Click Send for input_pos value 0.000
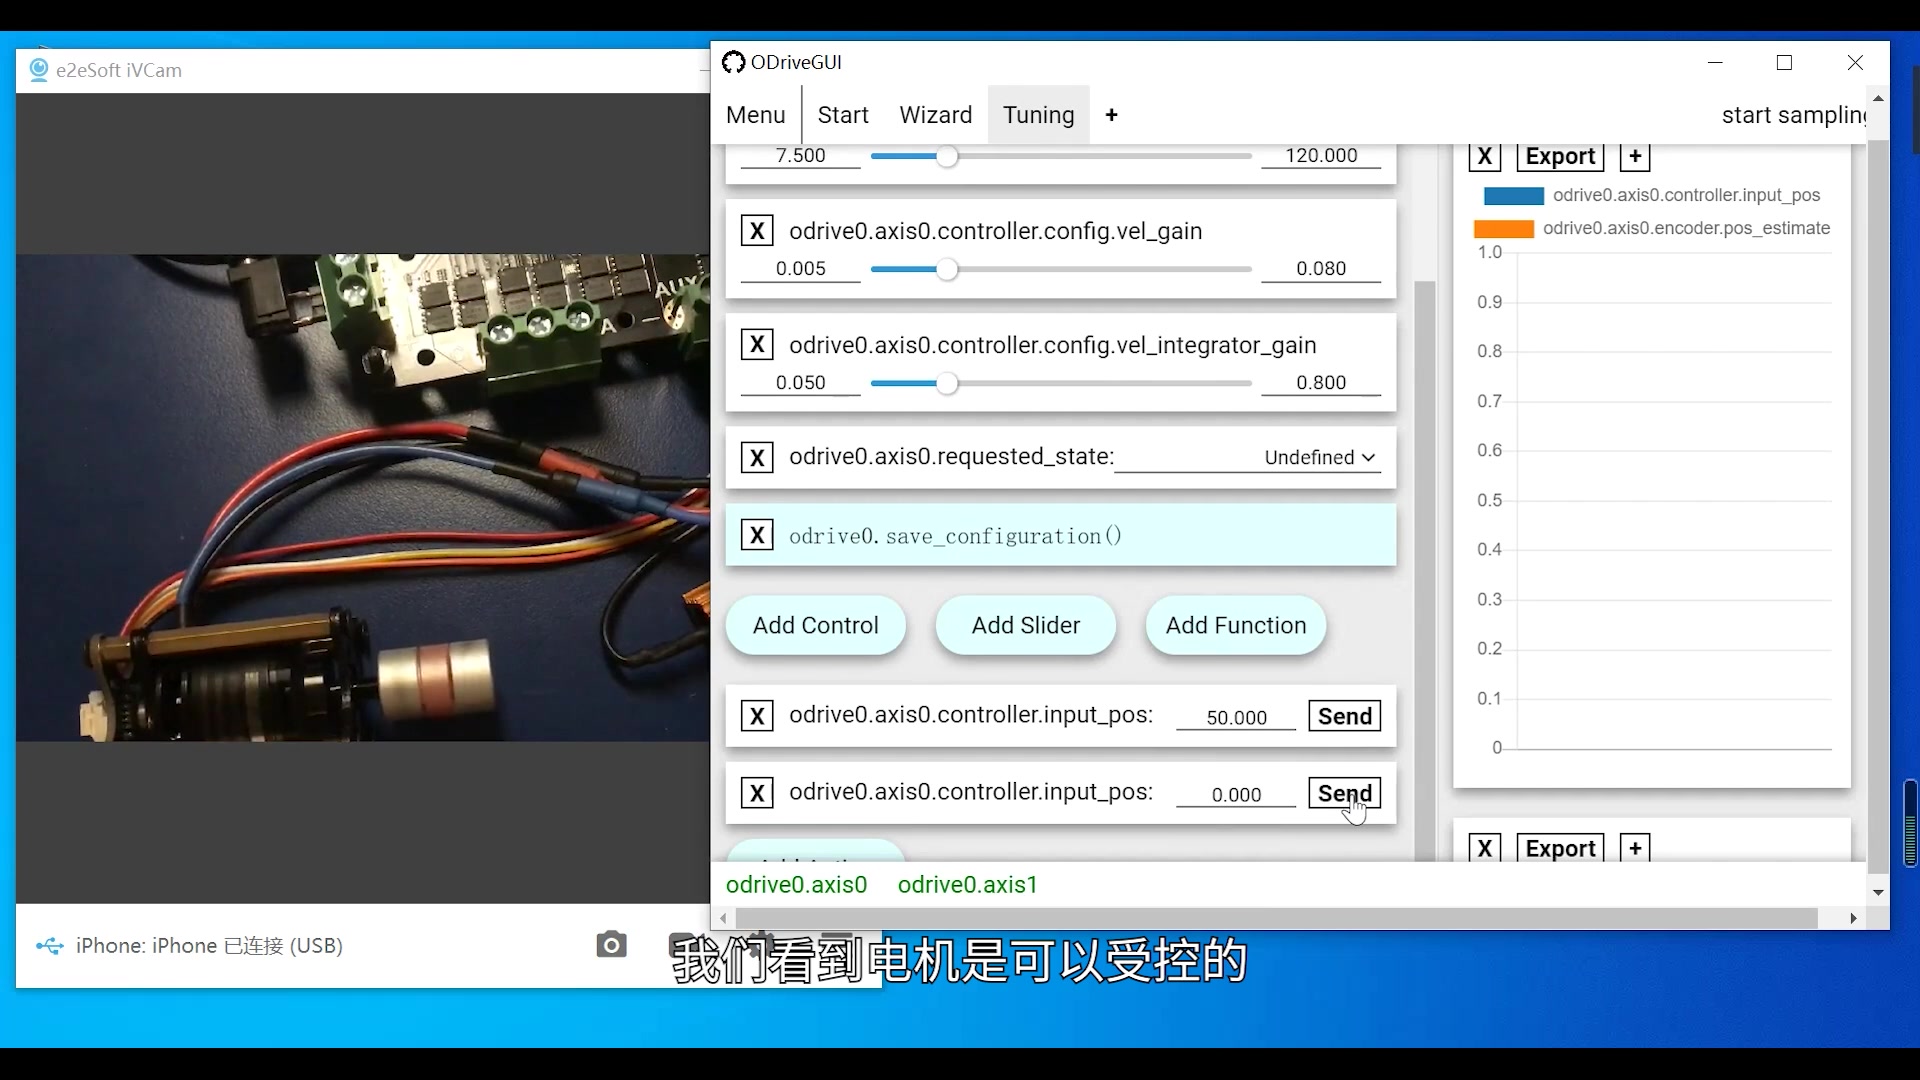Viewport: 1920px width, 1080px height. tap(1344, 793)
